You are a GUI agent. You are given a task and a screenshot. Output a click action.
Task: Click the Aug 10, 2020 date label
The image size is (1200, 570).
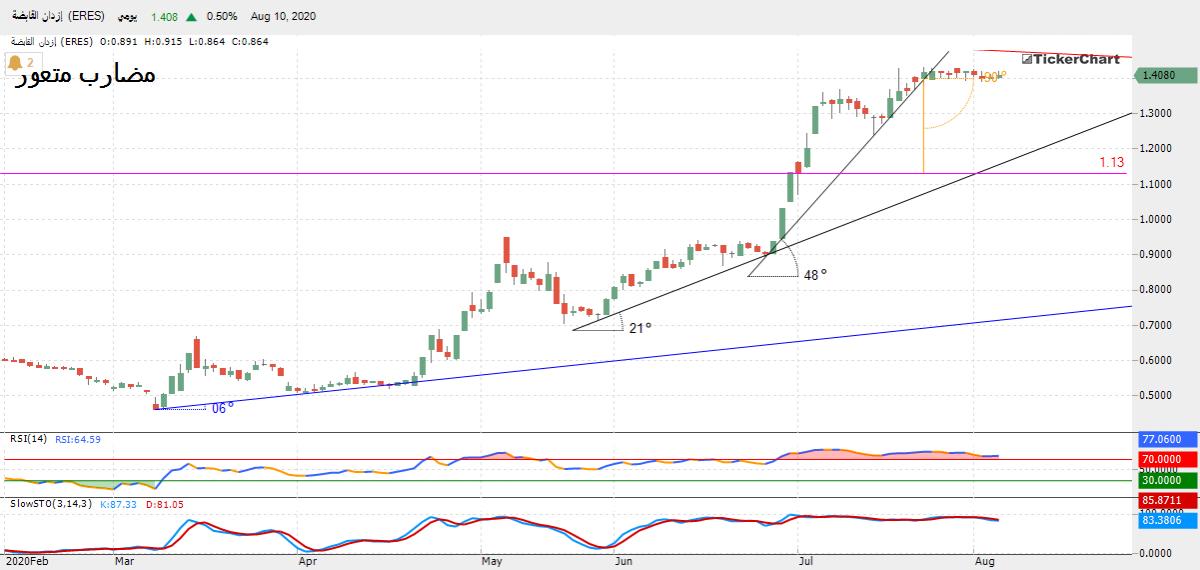282,17
